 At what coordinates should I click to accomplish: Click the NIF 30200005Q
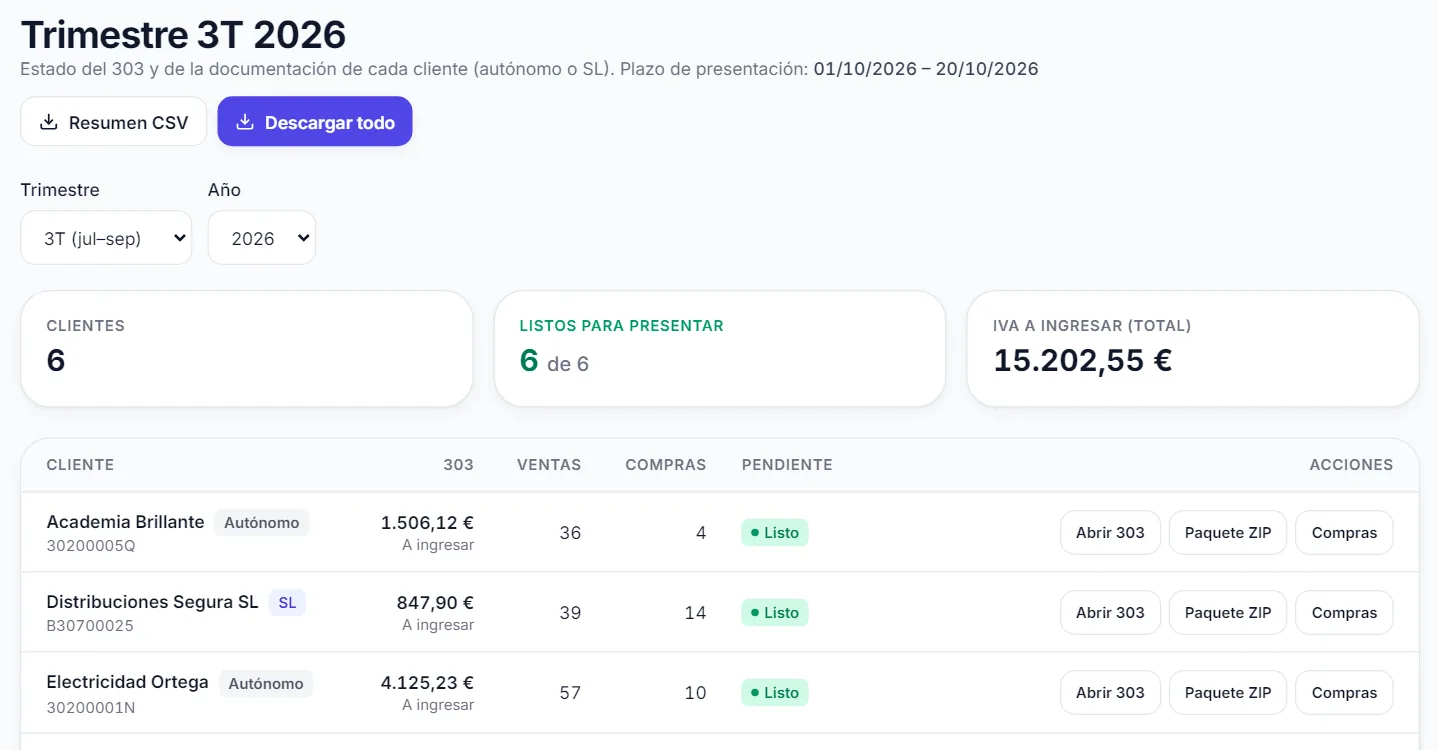91,546
